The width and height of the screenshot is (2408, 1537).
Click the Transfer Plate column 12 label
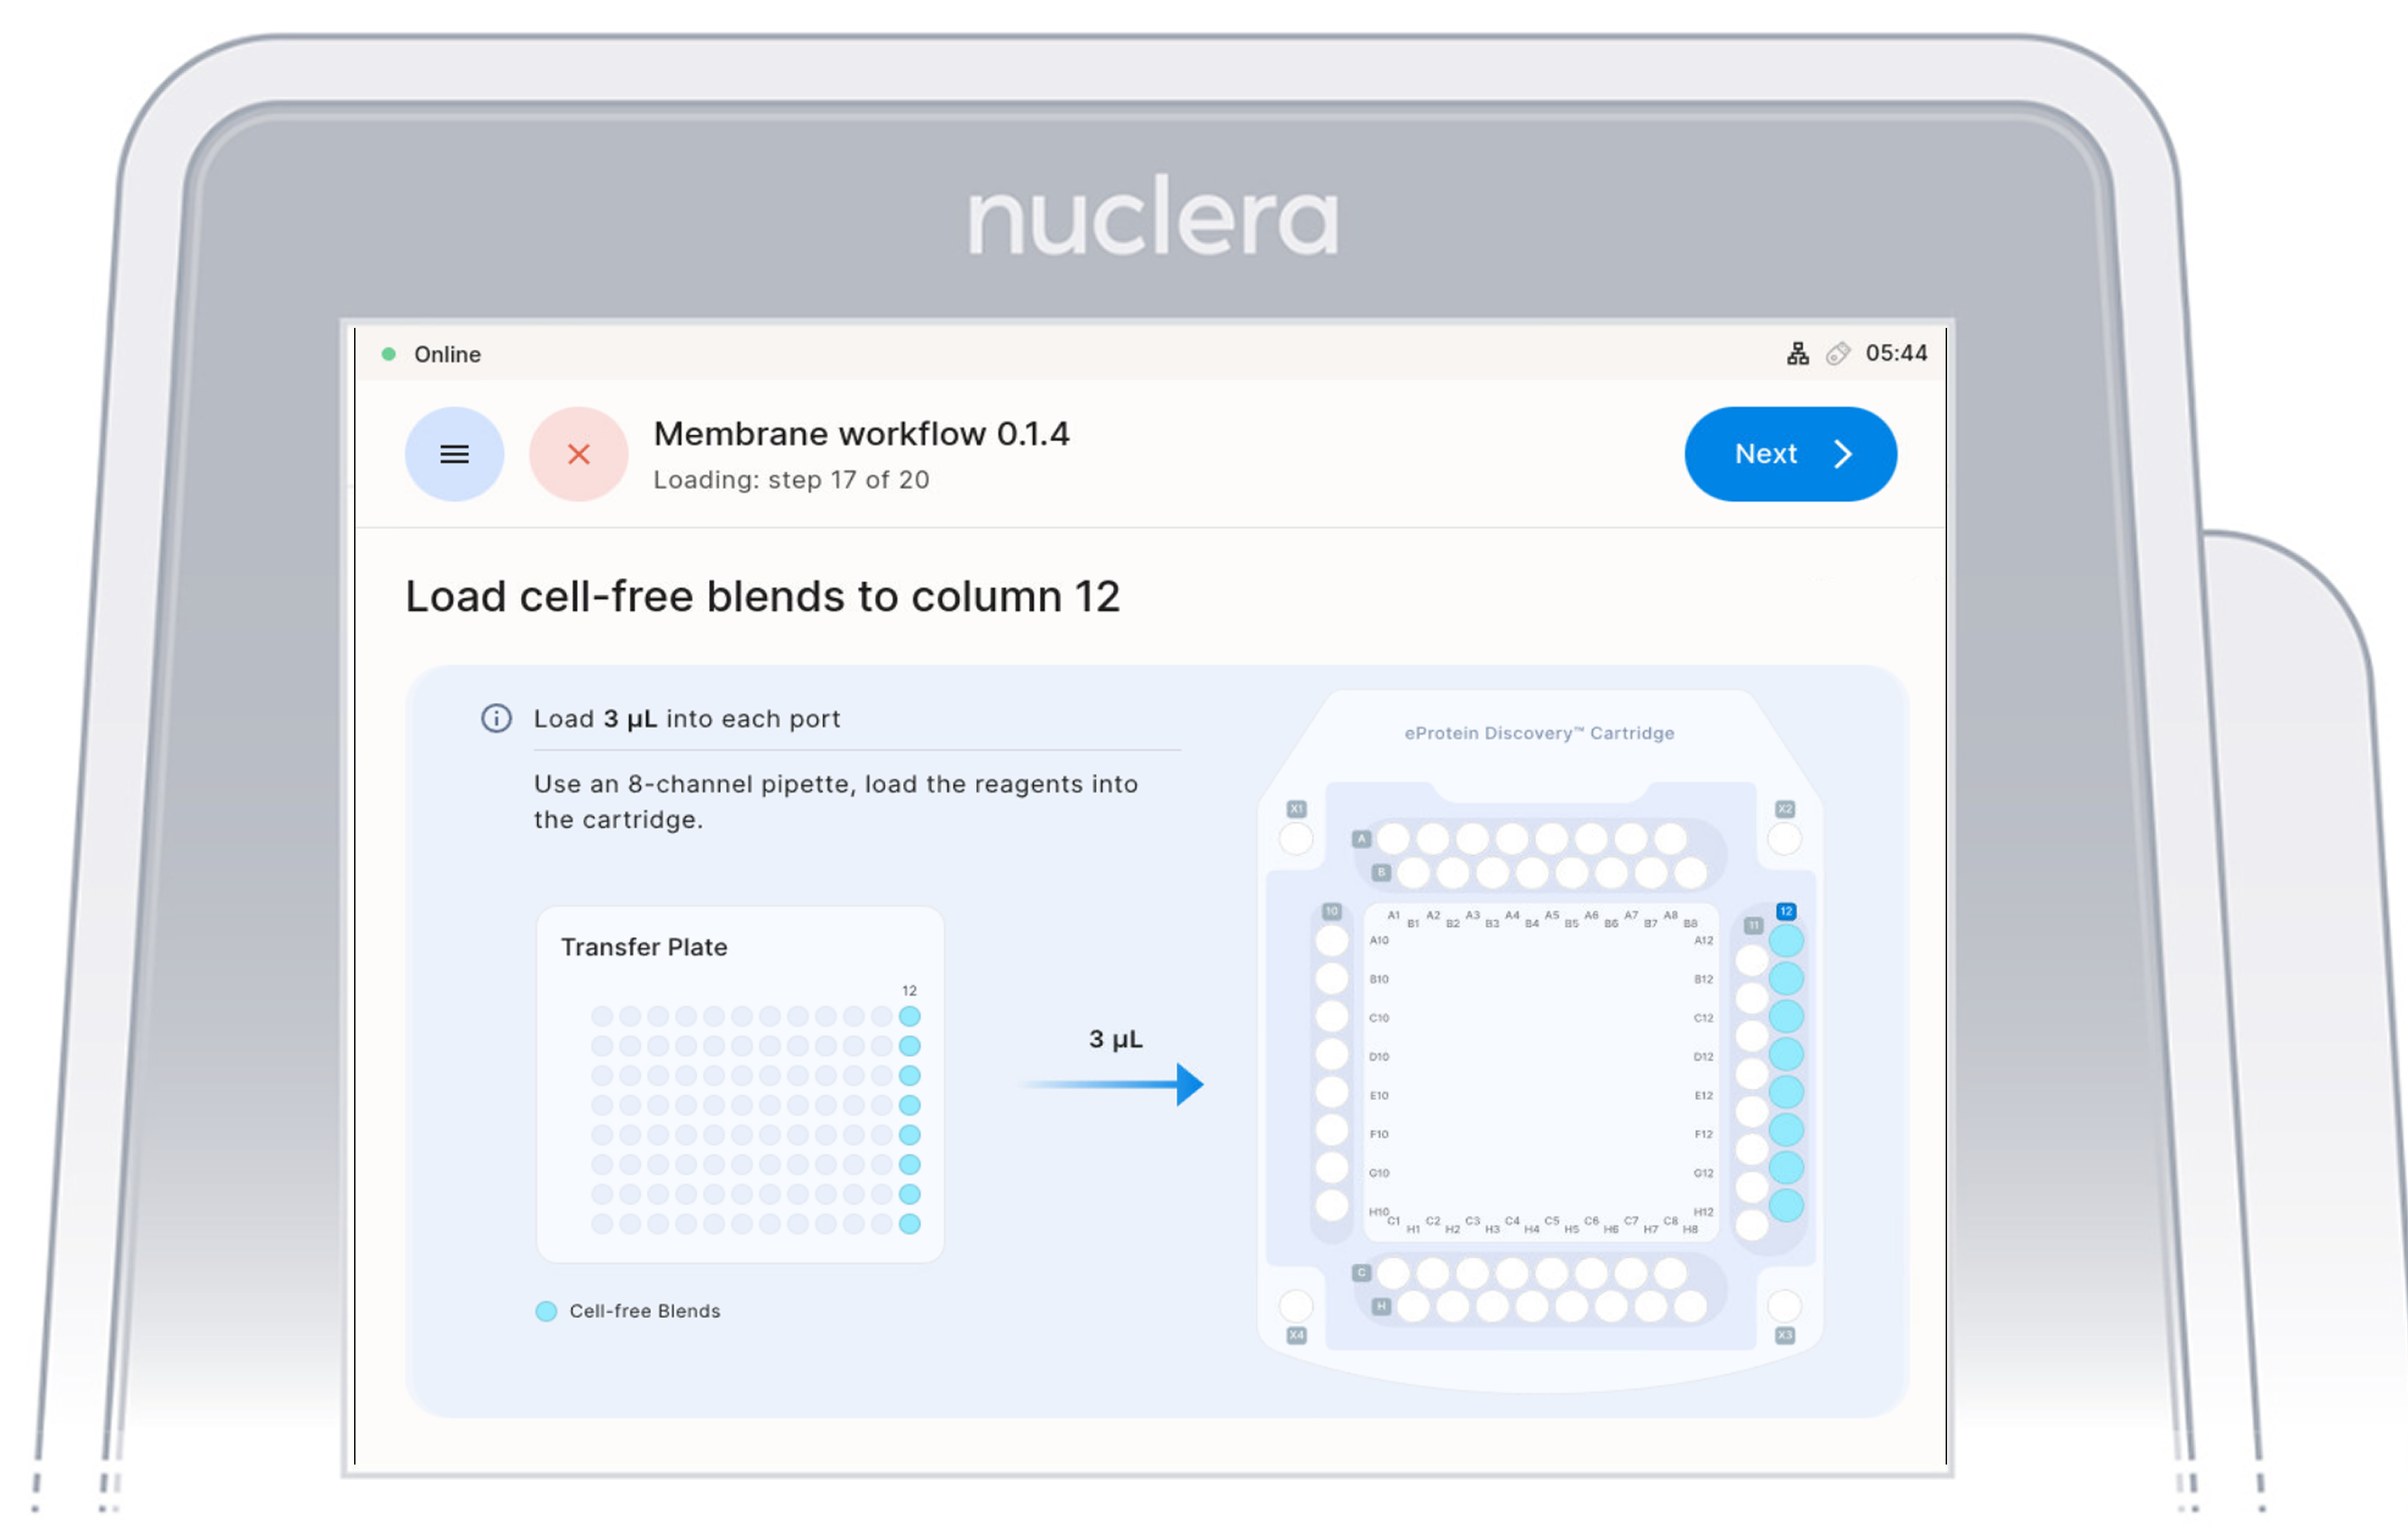pyautogui.click(x=909, y=991)
